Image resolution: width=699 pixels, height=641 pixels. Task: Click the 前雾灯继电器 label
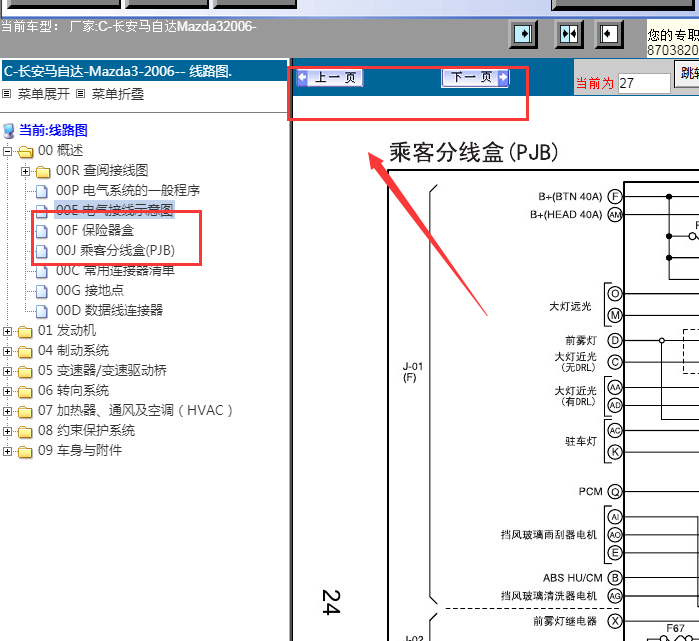(565, 621)
